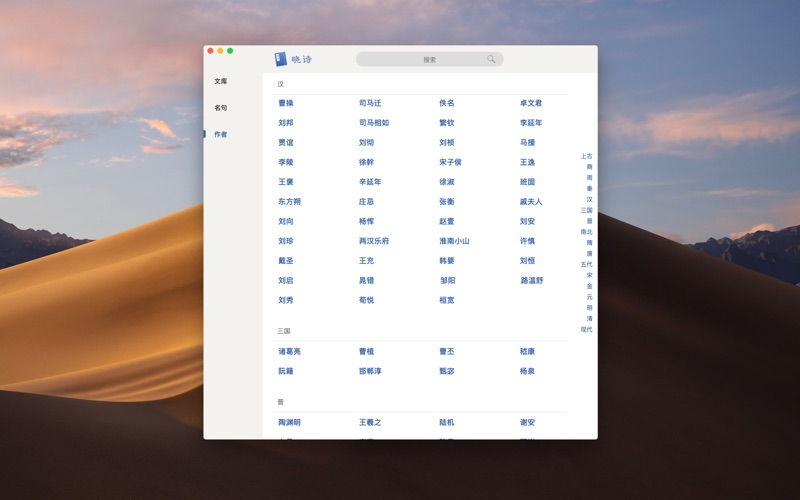Switch to the 名句 sidebar section
This screenshot has width=800, height=500.
[x=221, y=108]
